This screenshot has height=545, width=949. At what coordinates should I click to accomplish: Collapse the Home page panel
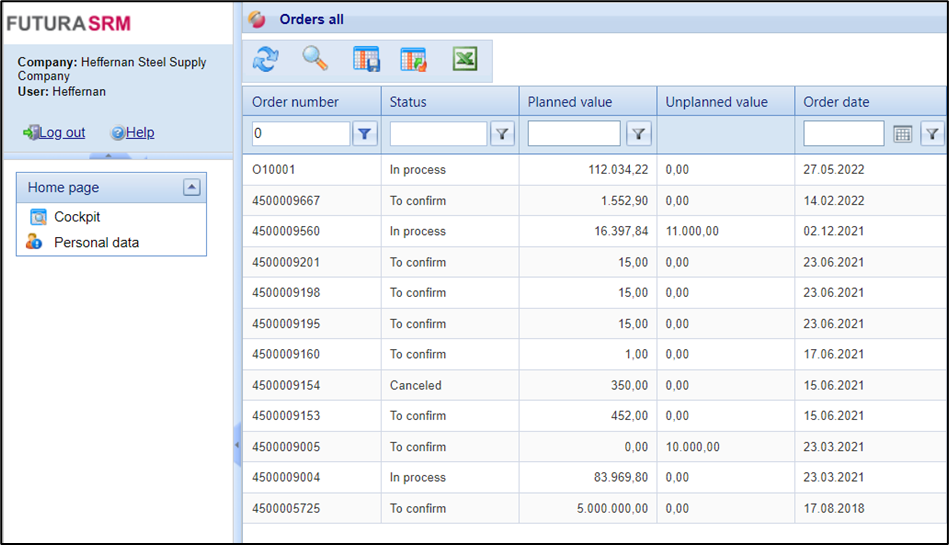point(192,187)
